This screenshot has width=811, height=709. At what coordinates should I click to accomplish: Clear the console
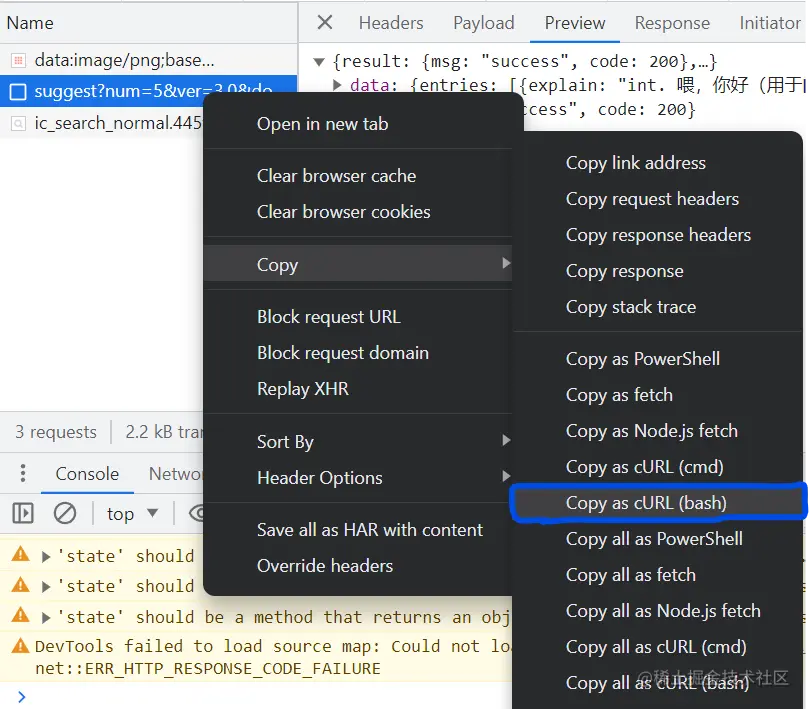(65, 514)
